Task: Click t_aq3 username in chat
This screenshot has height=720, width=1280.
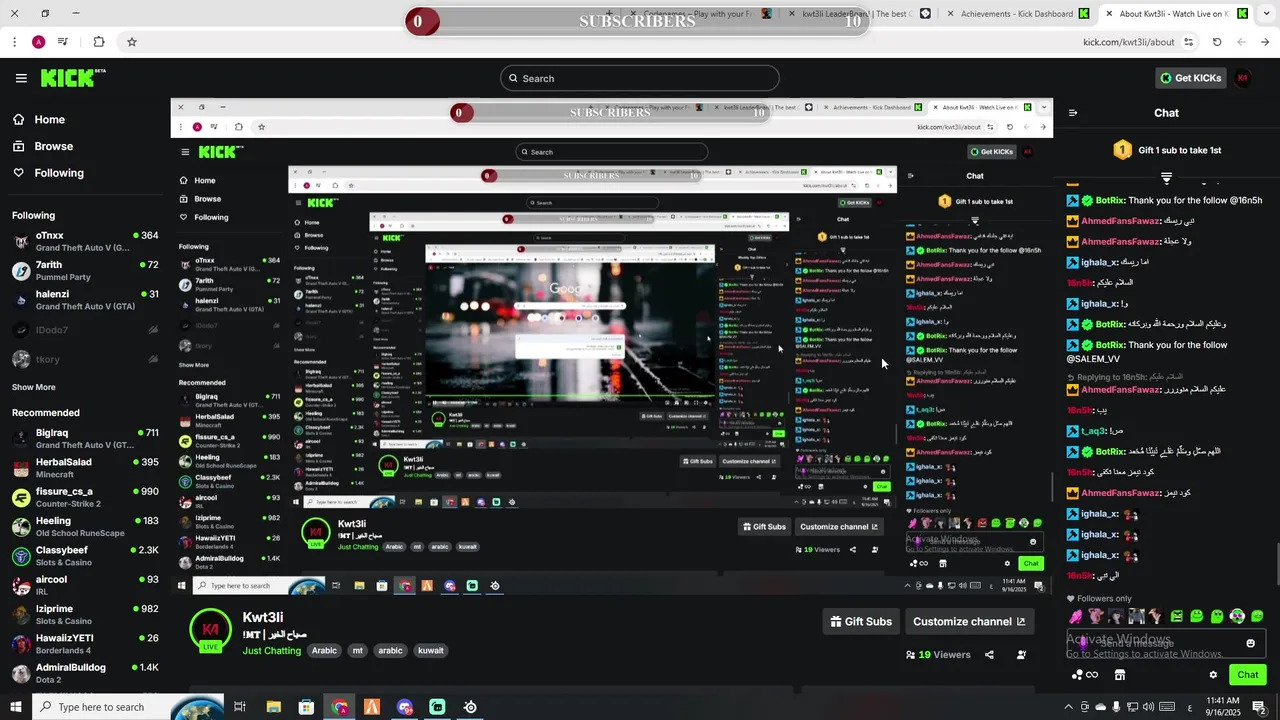Action: pyautogui.click(x=1092, y=431)
